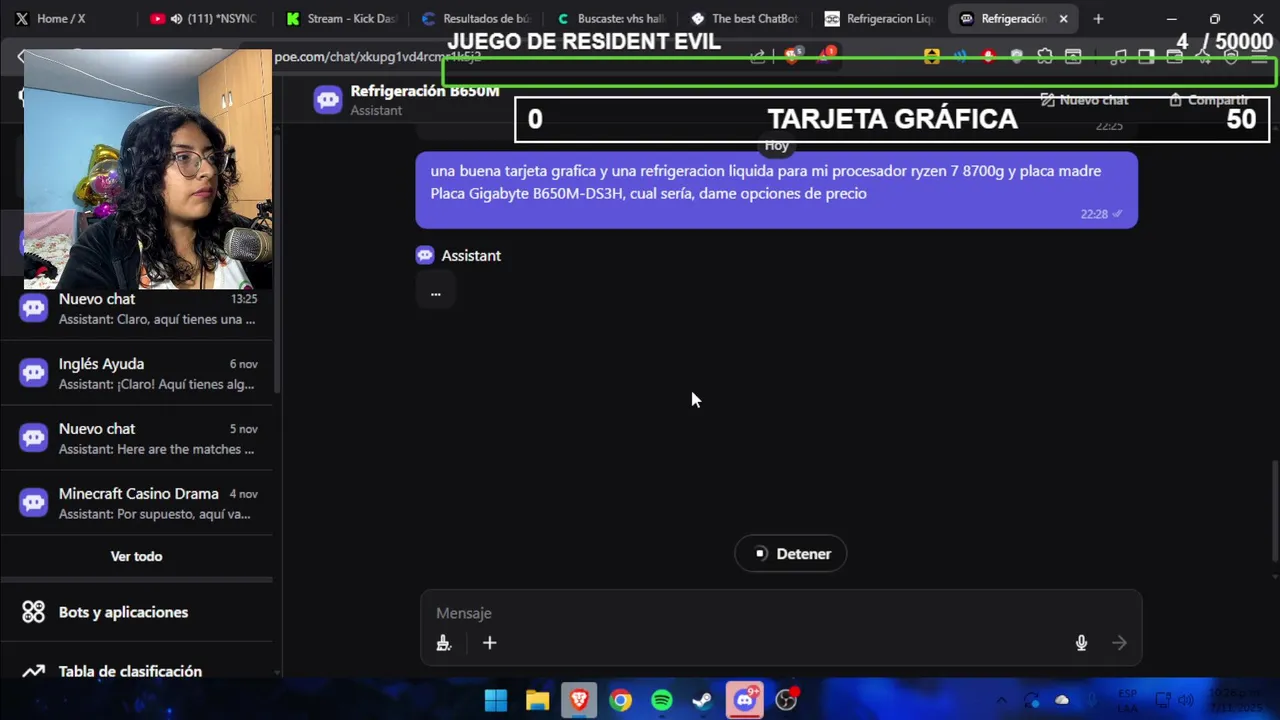Image resolution: width=1280 pixels, height=720 pixels.
Task: Click the chat conversation vertical scrollbar
Action: coord(1274,510)
